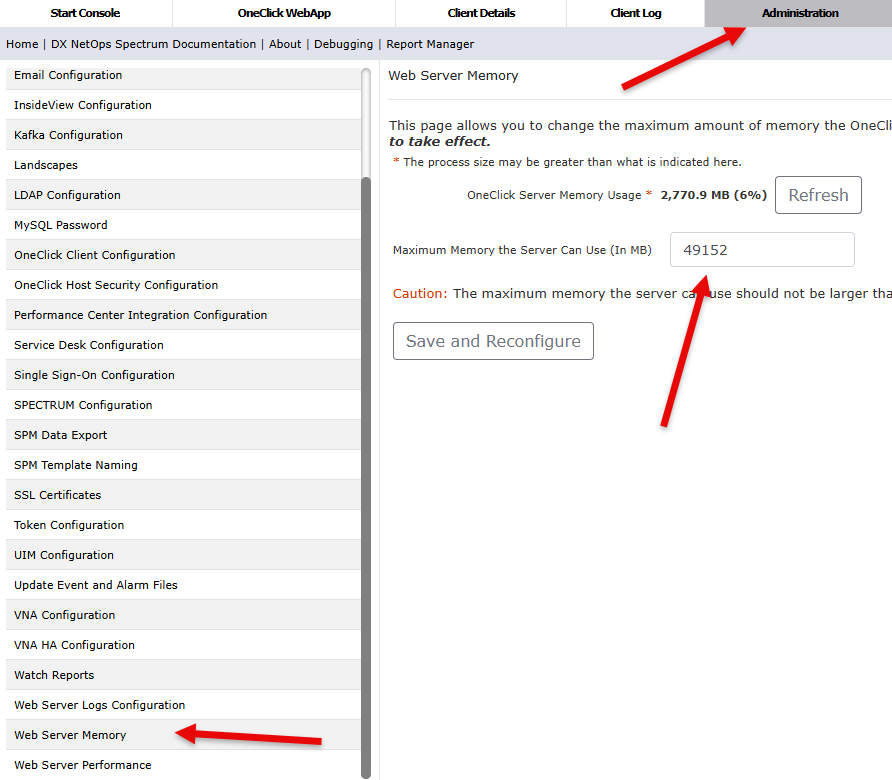Viewport: 892px width, 780px height.
Task: Switch to the Client Log tab
Action: click(x=635, y=13)
